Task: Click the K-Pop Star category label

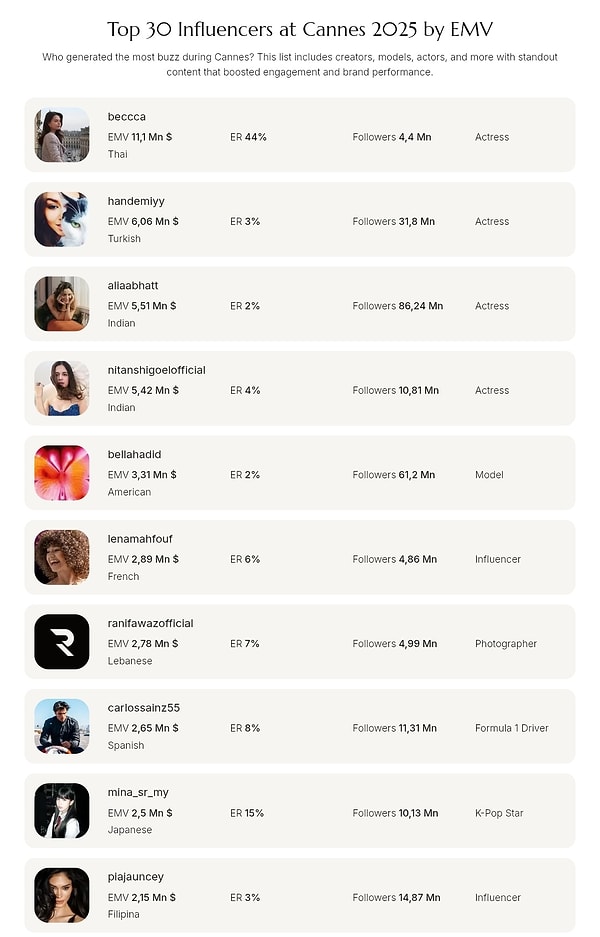Action: tap(499, 813)
